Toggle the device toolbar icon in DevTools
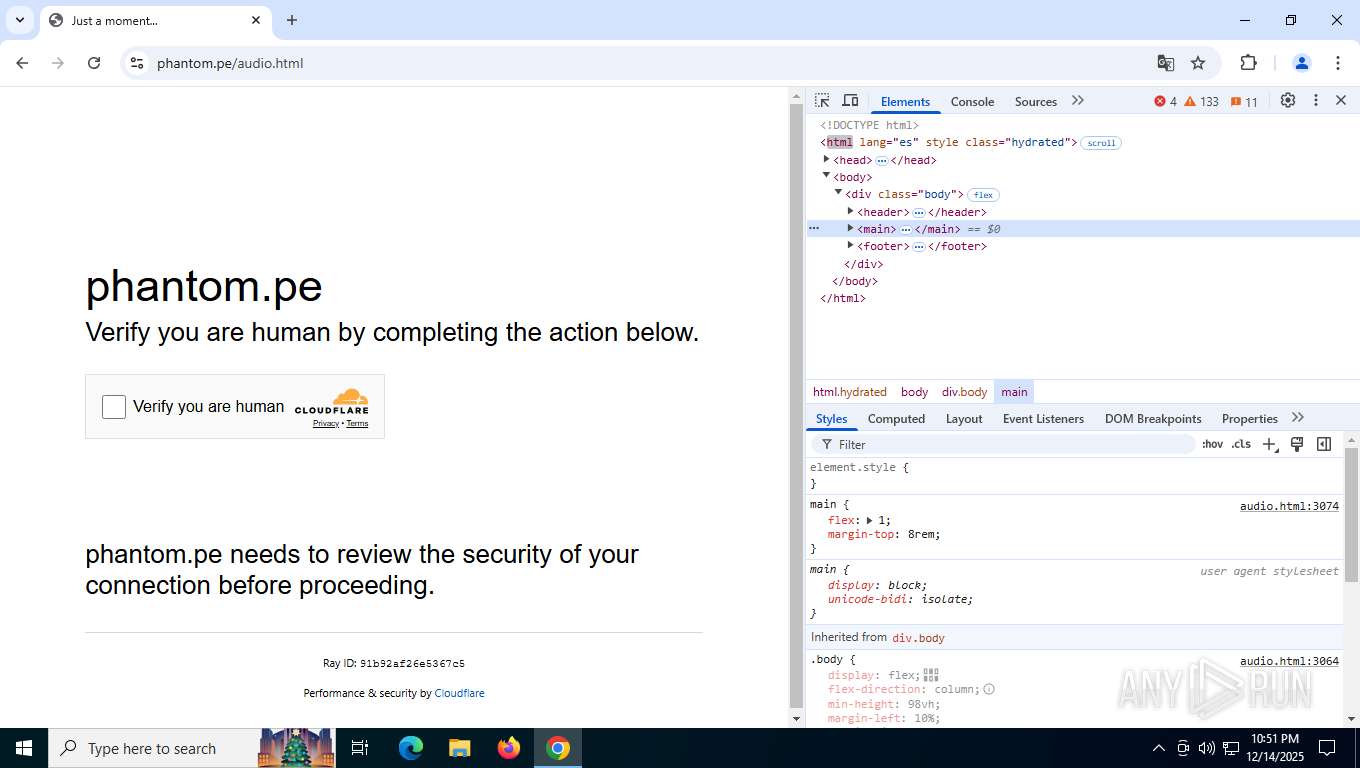Screen dimensions: 1360x768 pos(850,101)
